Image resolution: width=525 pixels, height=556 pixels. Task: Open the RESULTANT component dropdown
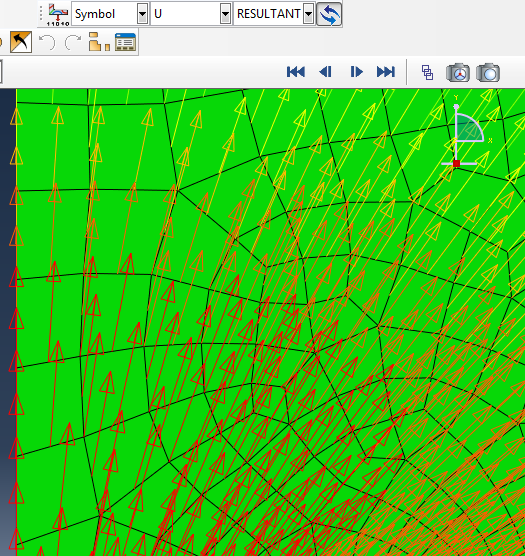pos(308,14)
